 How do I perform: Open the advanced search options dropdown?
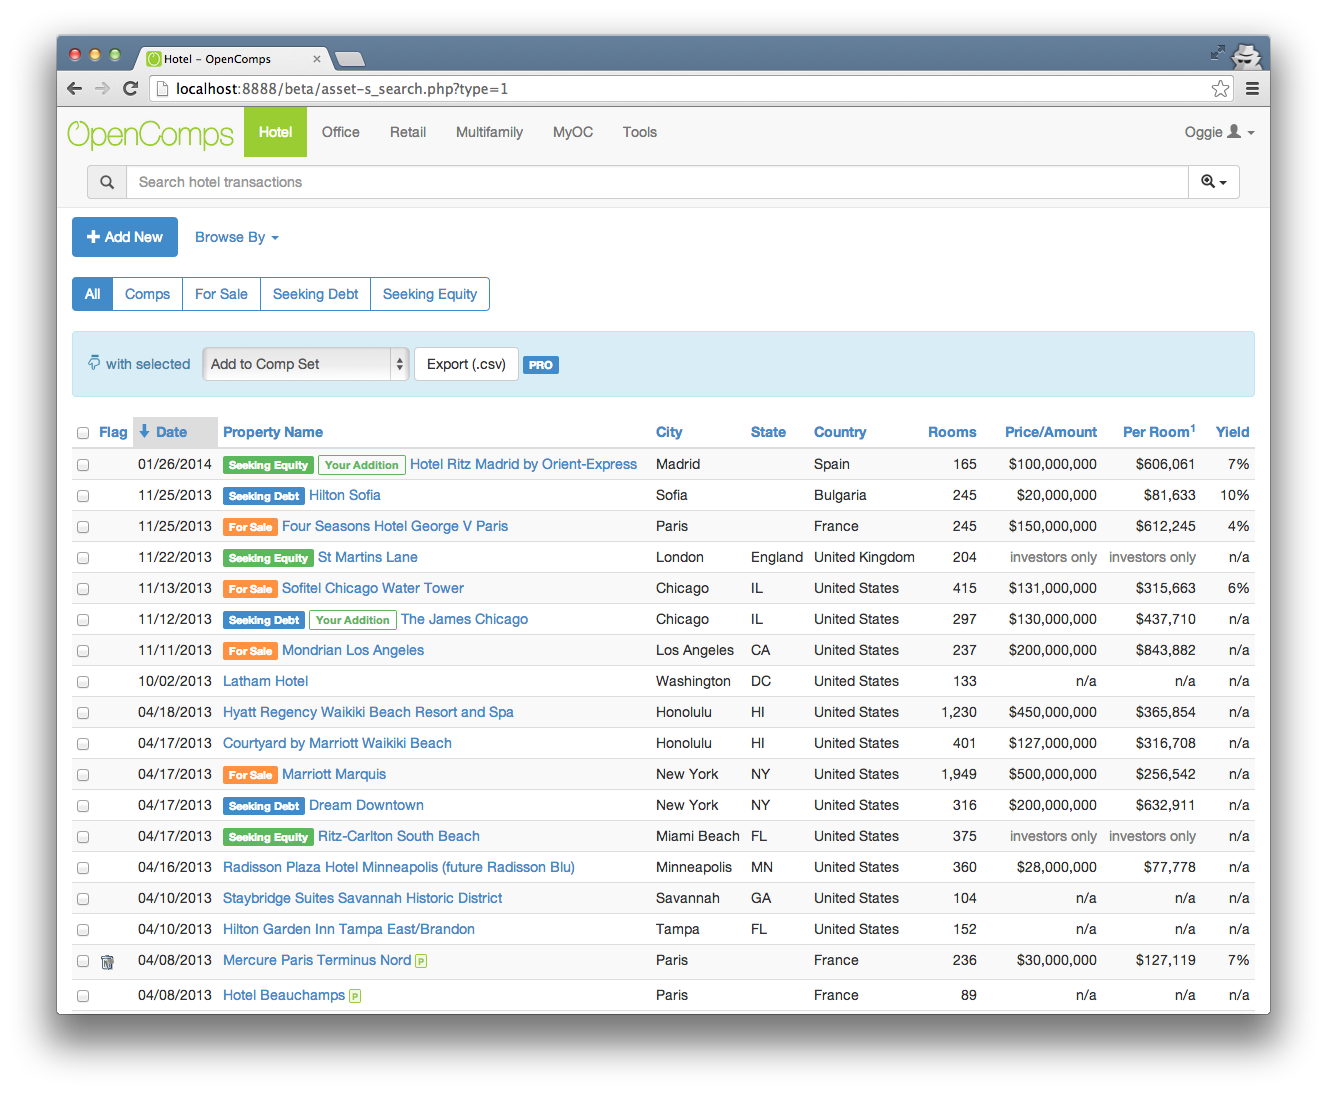(x=1214, y=182)
